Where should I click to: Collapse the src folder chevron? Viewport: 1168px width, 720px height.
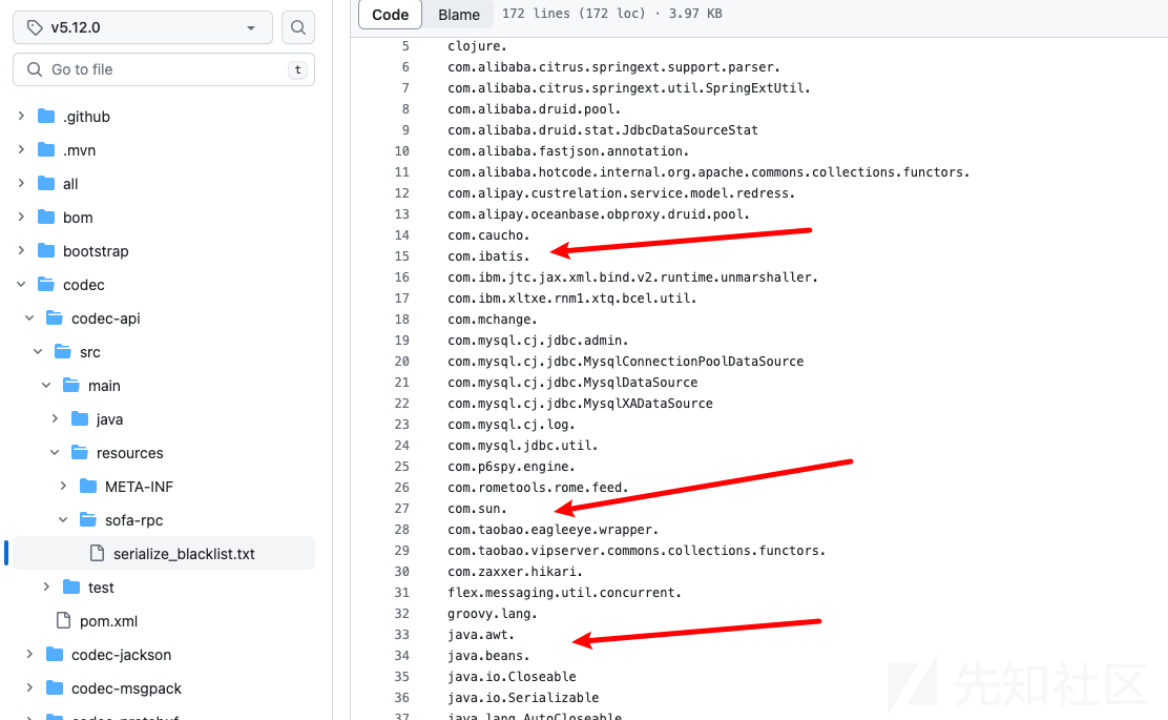coord(38,351)
